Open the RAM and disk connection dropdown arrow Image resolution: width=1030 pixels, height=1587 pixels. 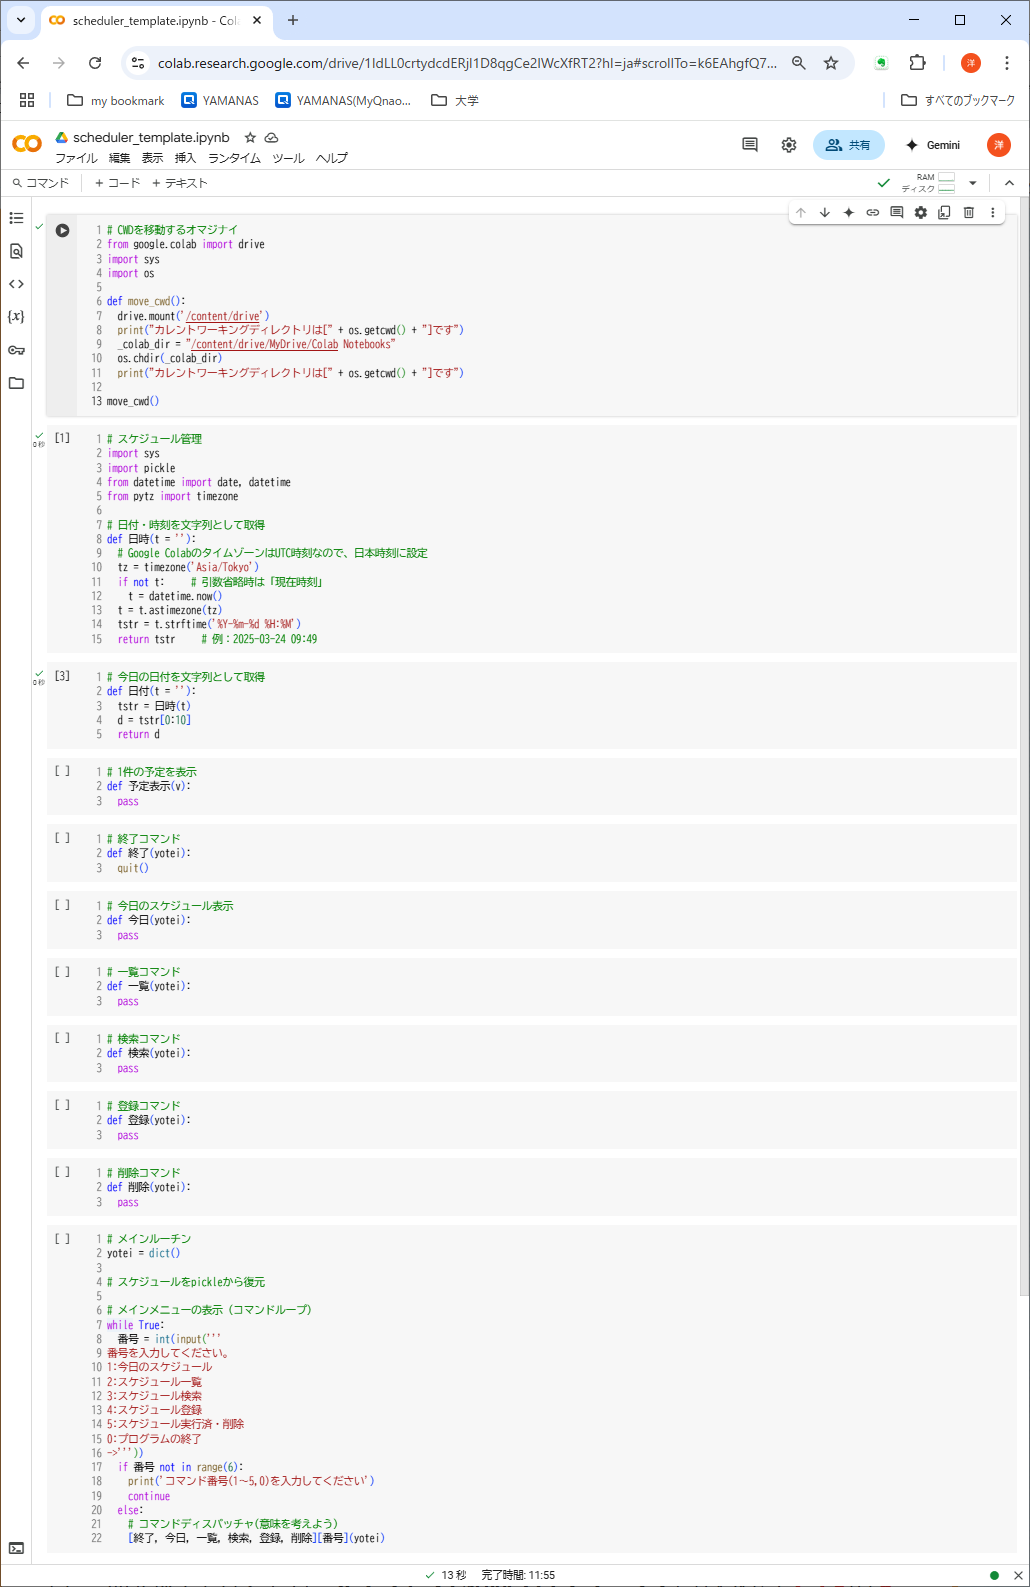[x=973, y=183]
